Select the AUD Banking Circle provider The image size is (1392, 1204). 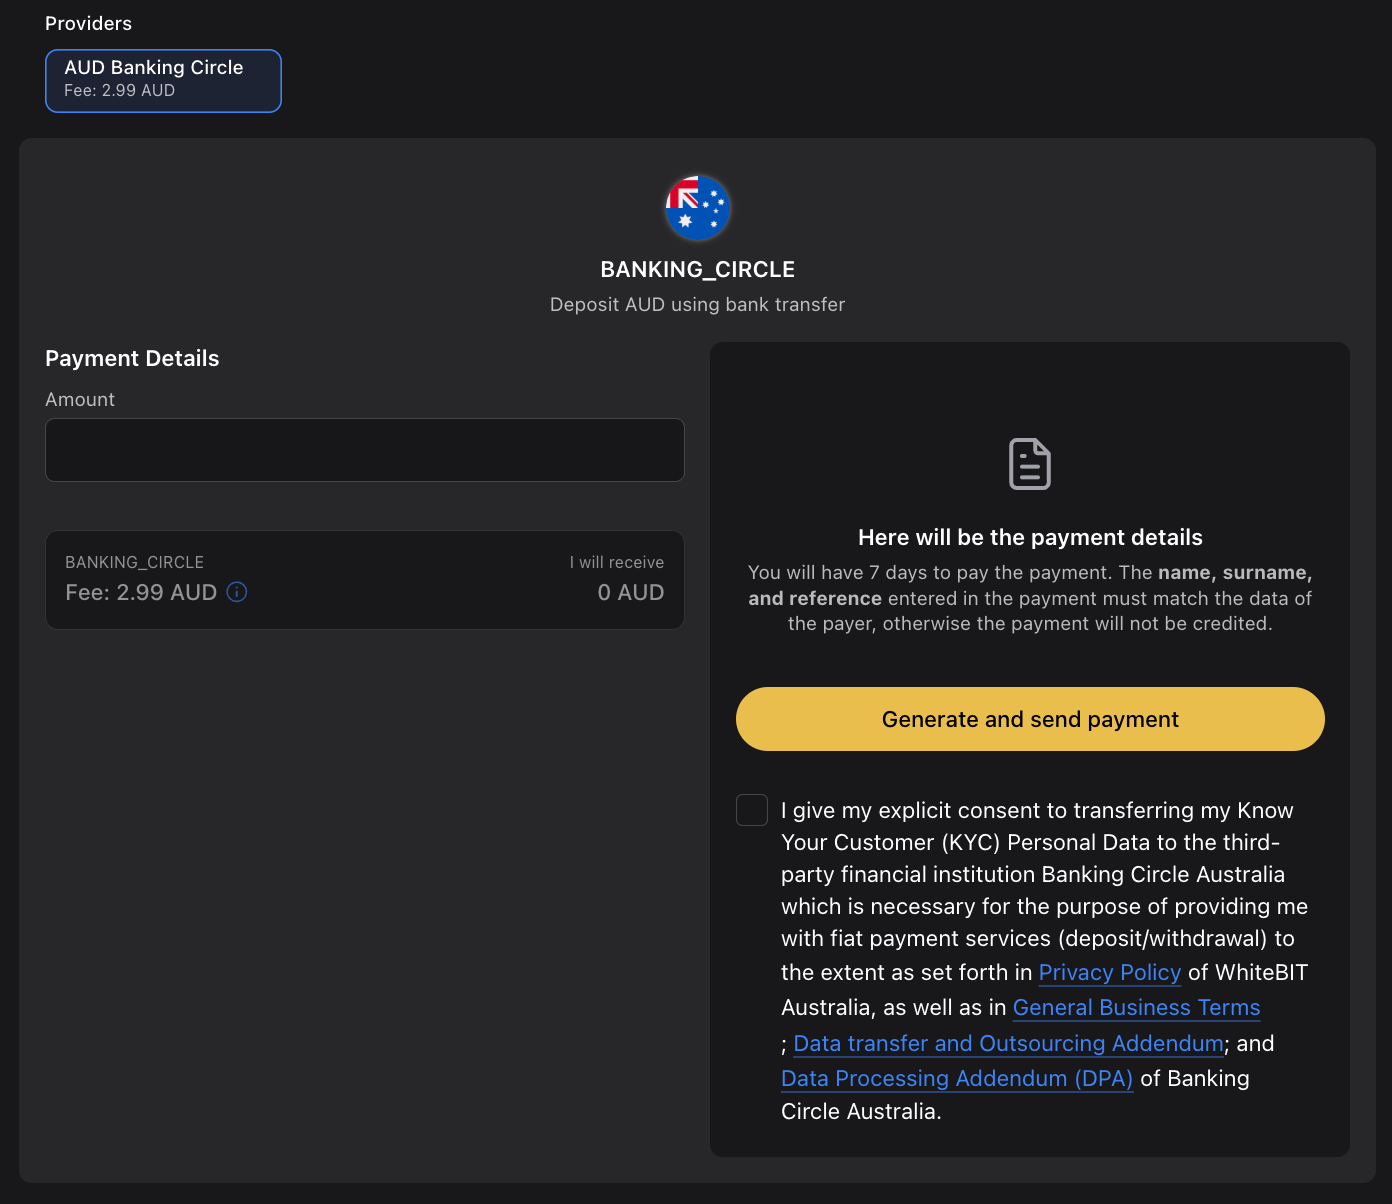[163, 81]
